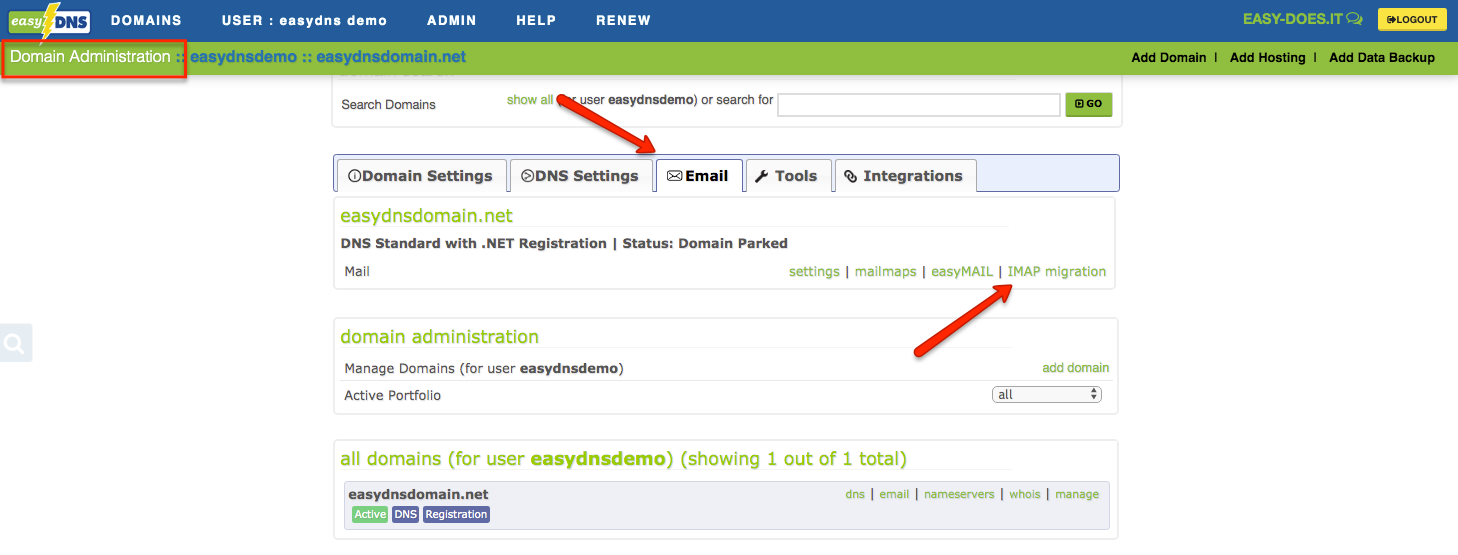Open the mailmaps link

885,272
